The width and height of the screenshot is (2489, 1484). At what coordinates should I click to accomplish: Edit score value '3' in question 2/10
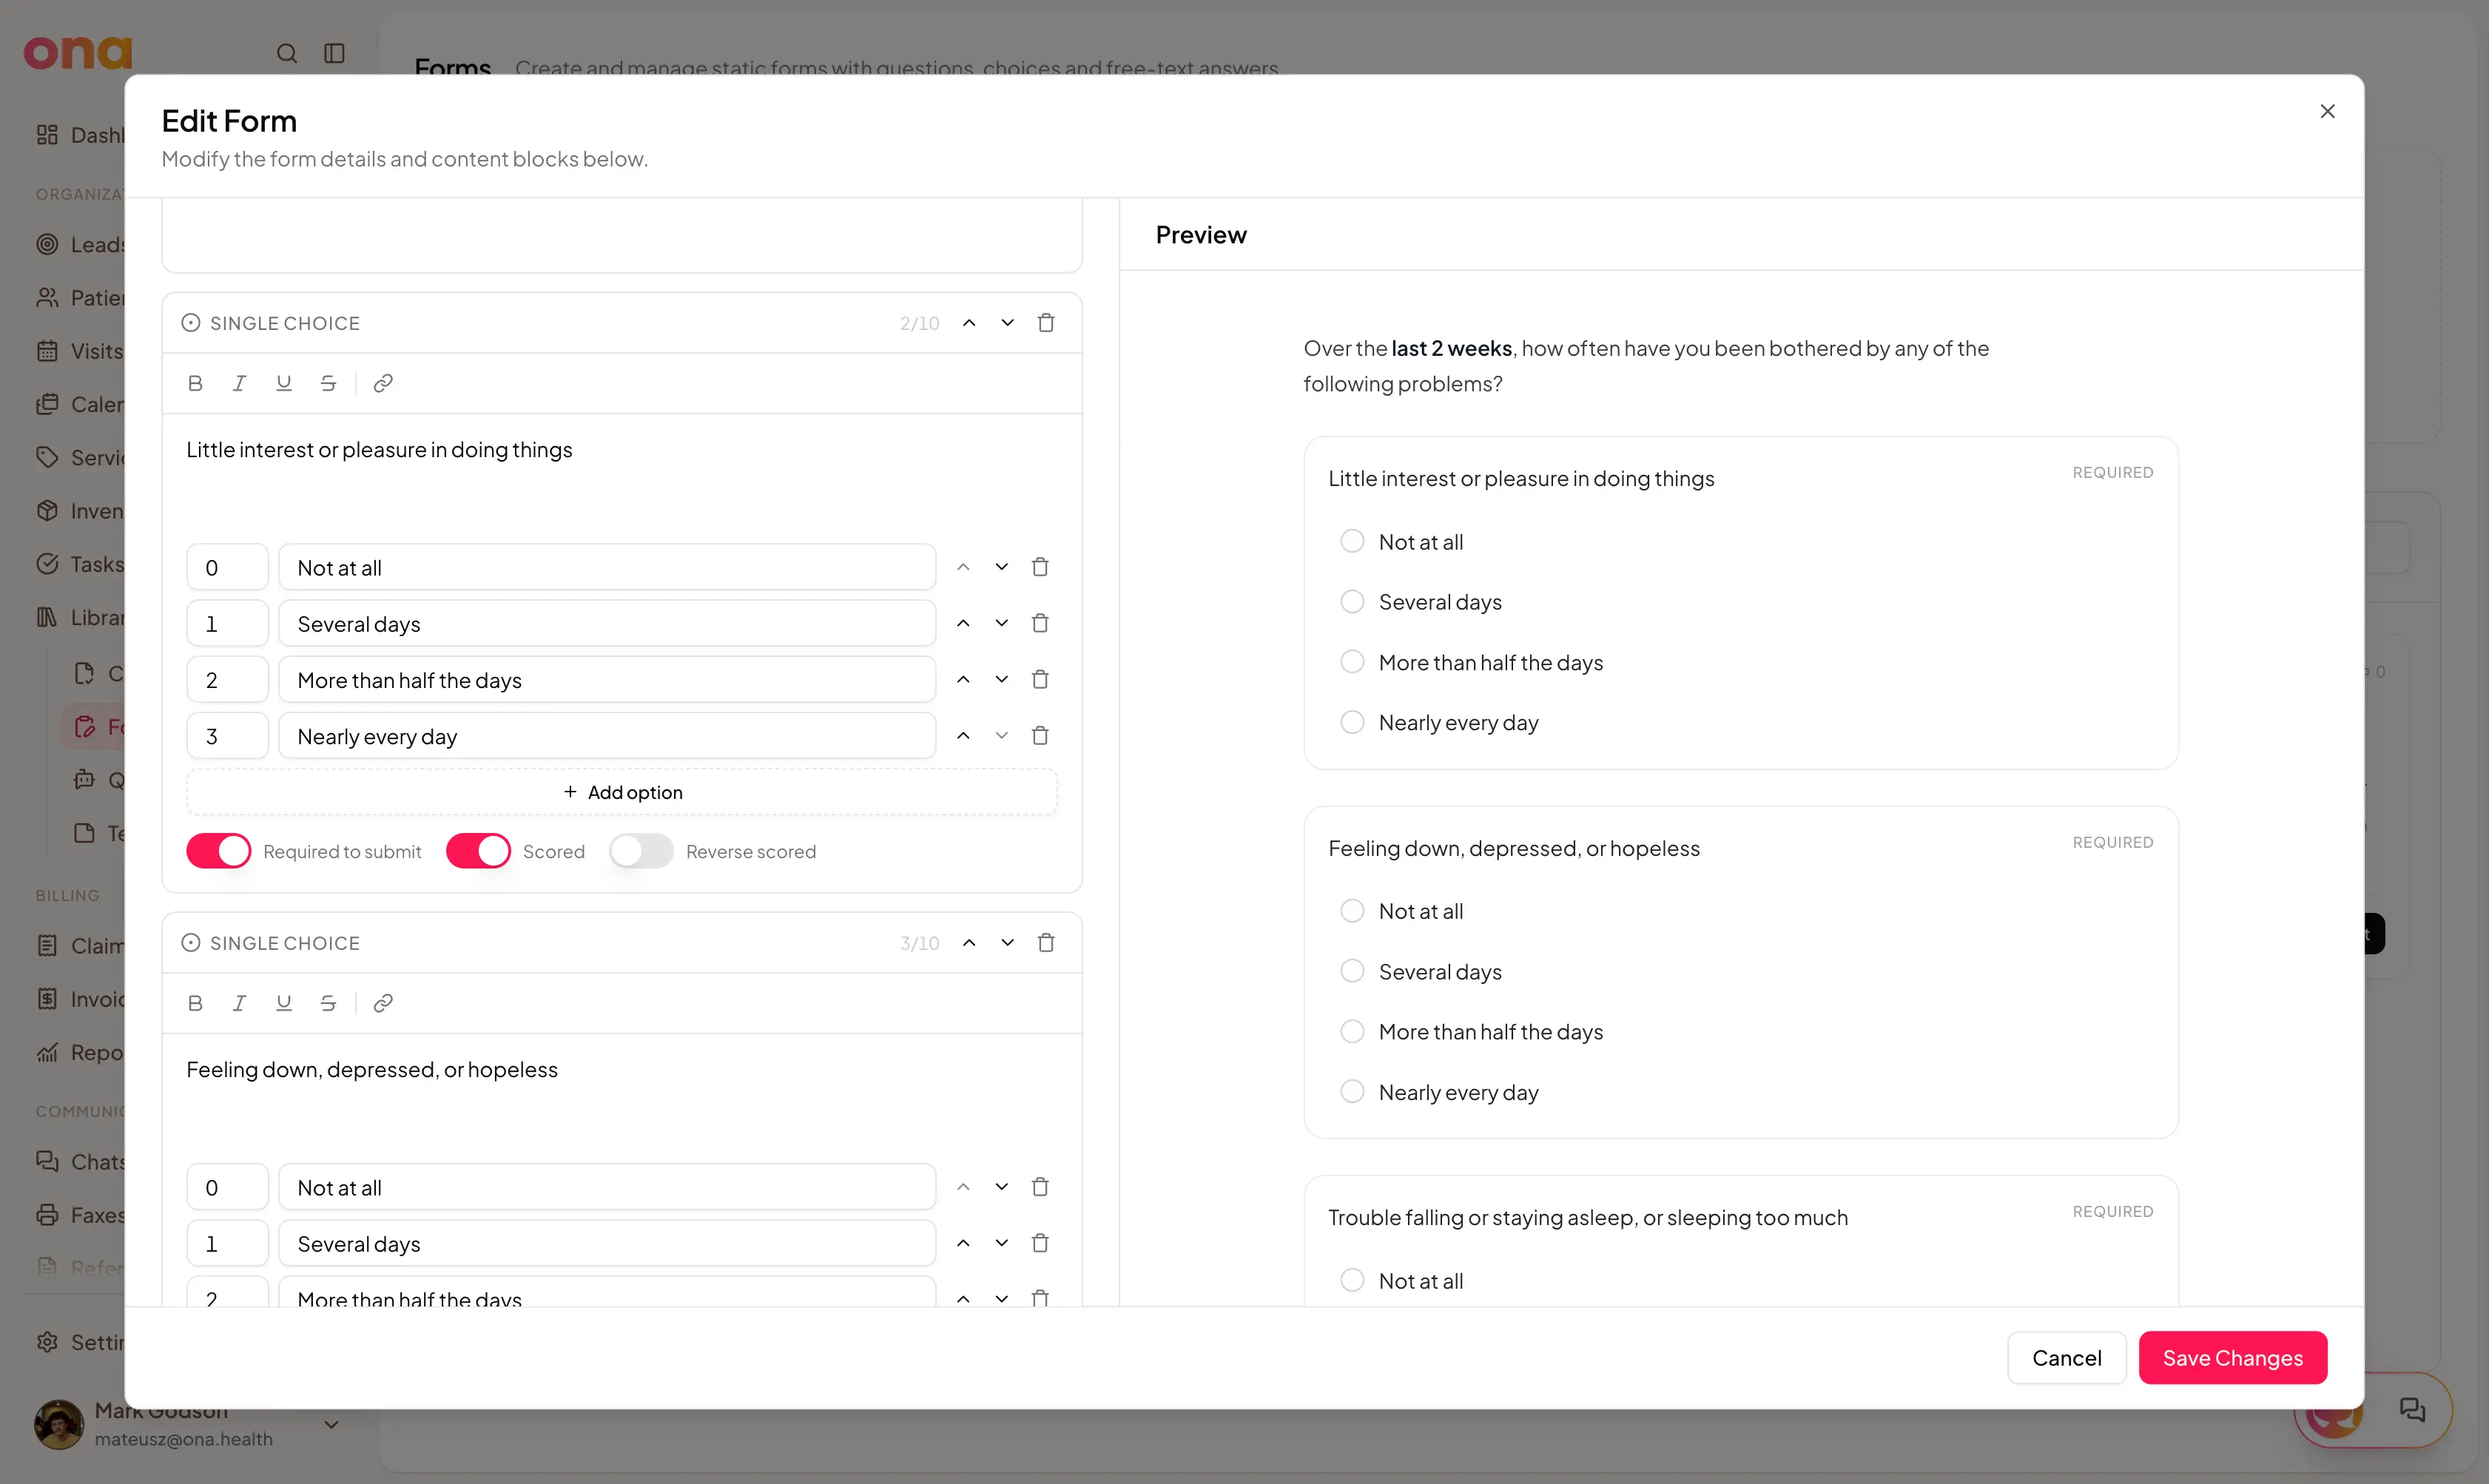tap(227, 736)
